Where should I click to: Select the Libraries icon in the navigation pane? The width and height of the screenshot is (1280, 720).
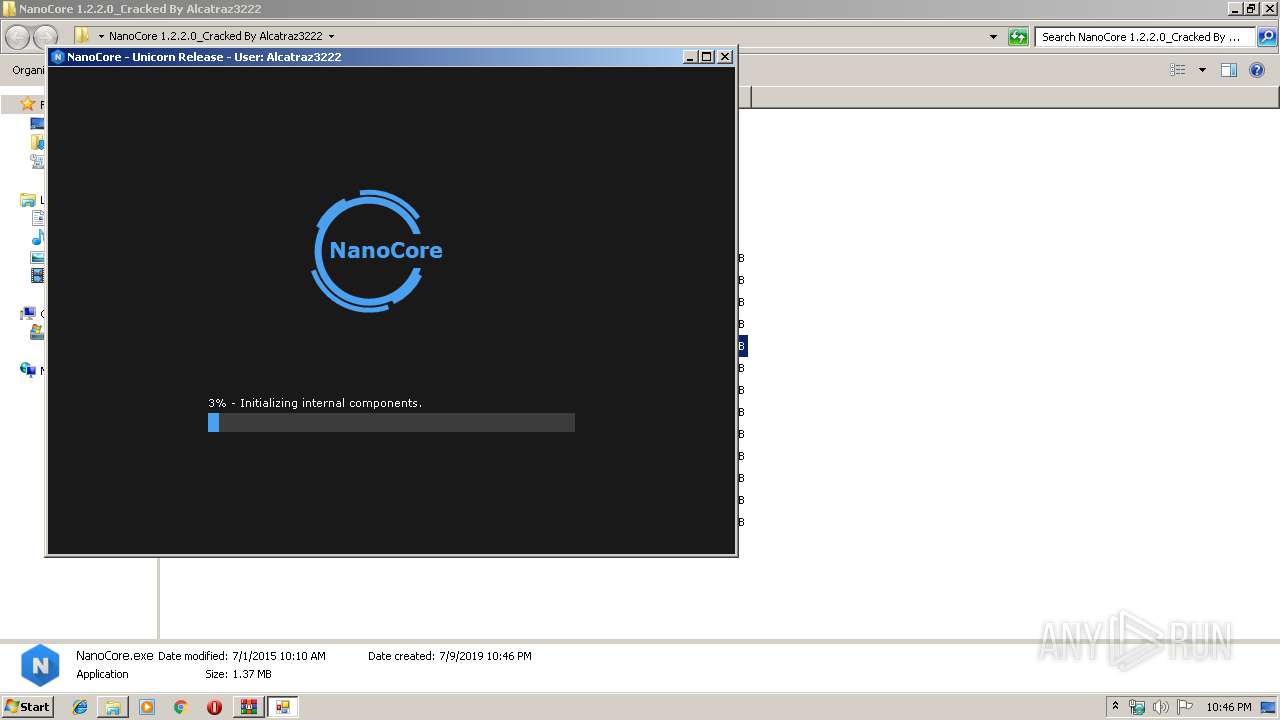pyautogui.click(x=28, y=200)
